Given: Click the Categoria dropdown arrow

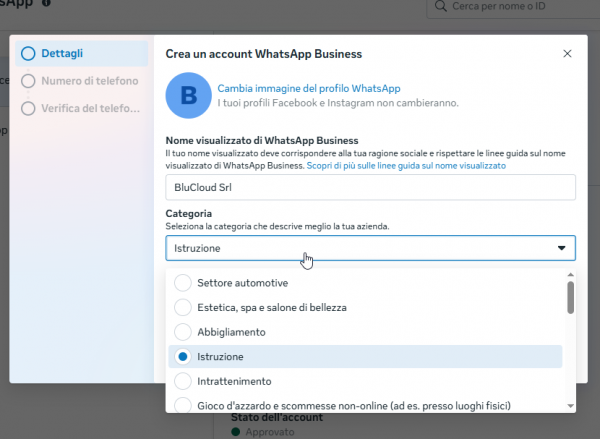Looking at the screenshot, I should pyautogui.click(x=561, y=248).
